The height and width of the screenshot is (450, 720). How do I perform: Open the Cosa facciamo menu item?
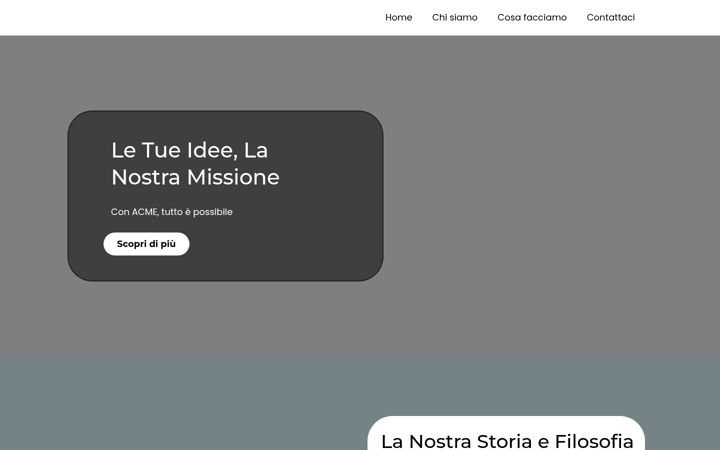point(532,17)
